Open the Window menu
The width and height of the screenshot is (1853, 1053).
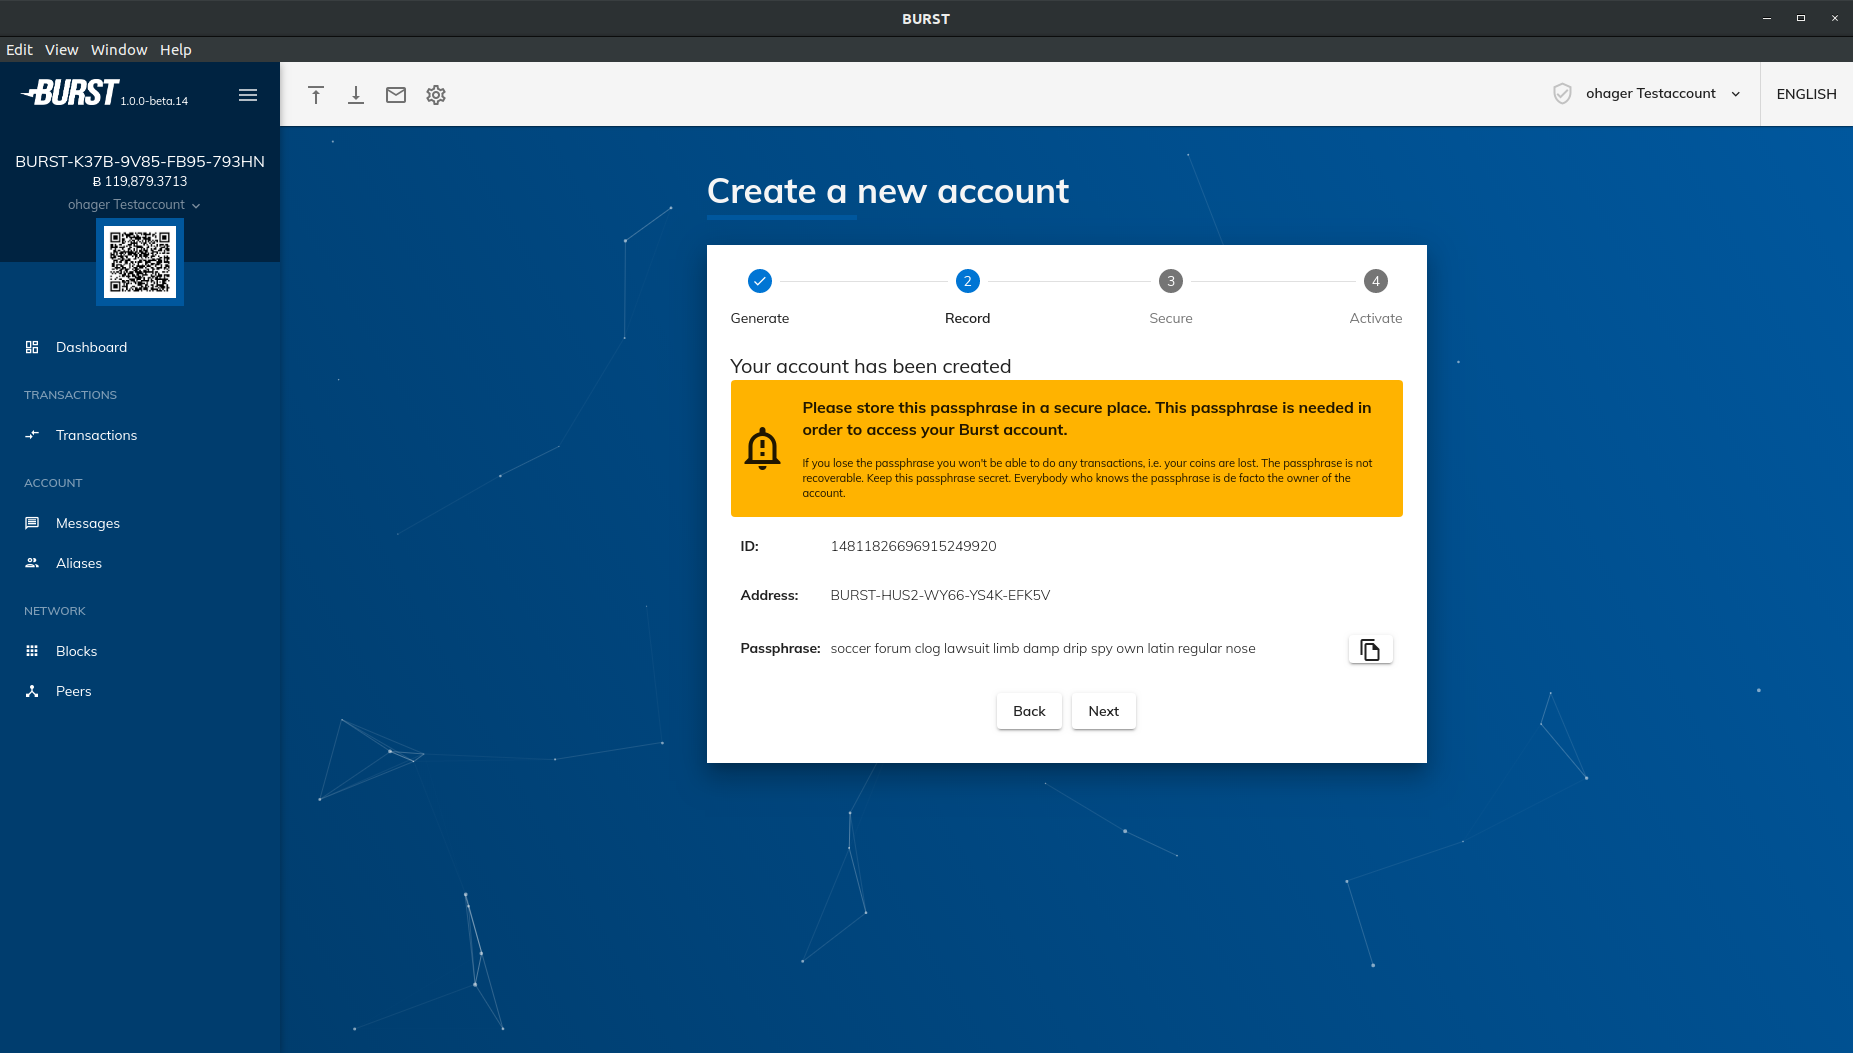pyautogui.click(x=119, y=50)
